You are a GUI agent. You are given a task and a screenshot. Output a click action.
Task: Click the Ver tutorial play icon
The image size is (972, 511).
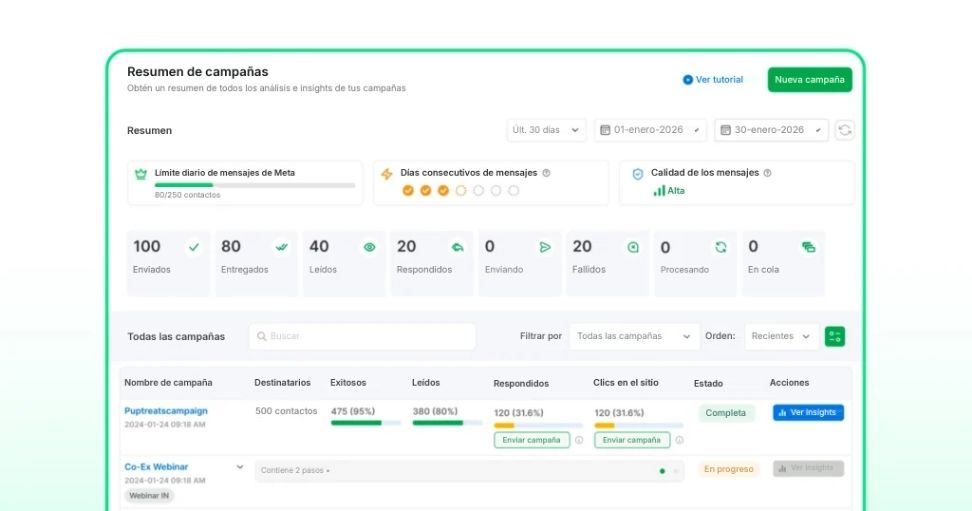tap(687, 79)
